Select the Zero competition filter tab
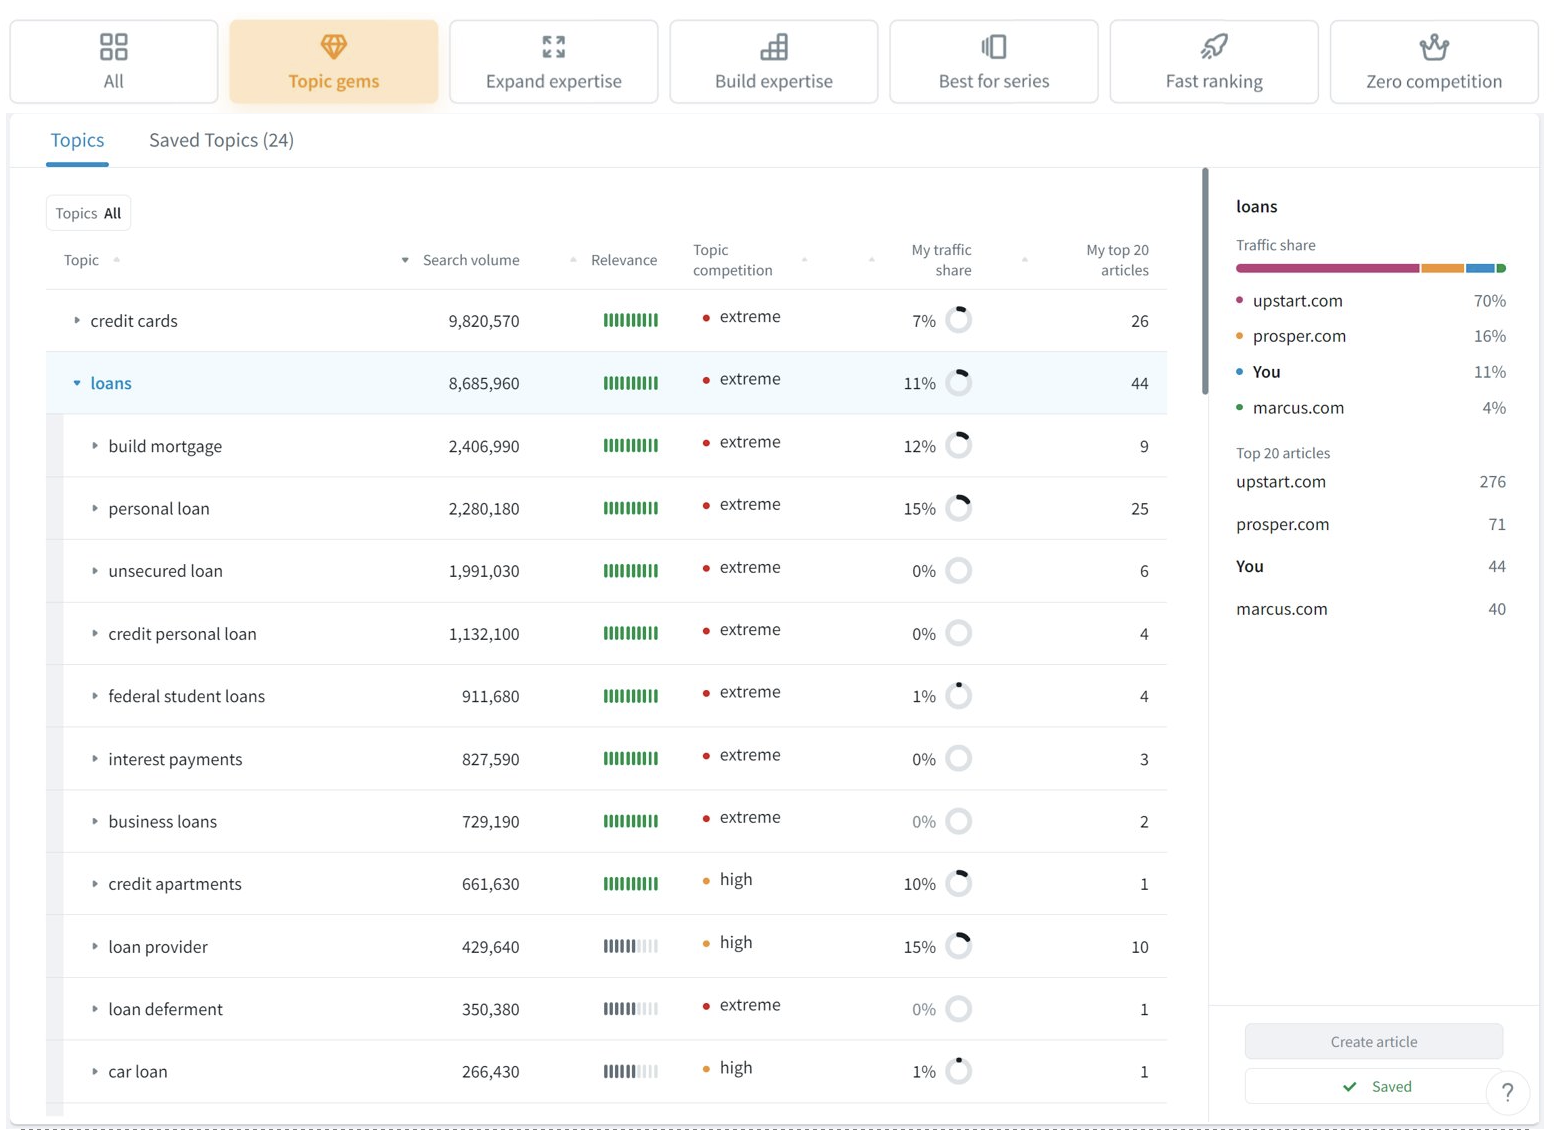 coord(1433,61)
